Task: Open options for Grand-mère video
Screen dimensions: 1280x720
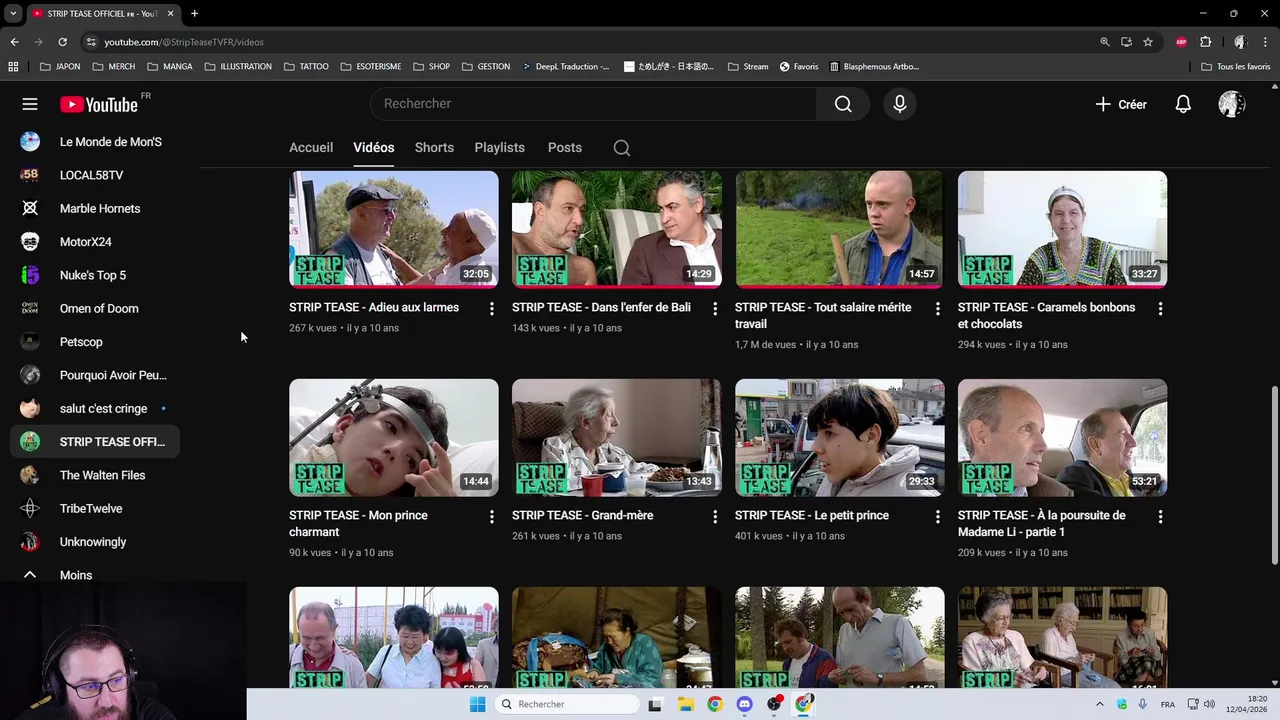Action: point(714,517)
